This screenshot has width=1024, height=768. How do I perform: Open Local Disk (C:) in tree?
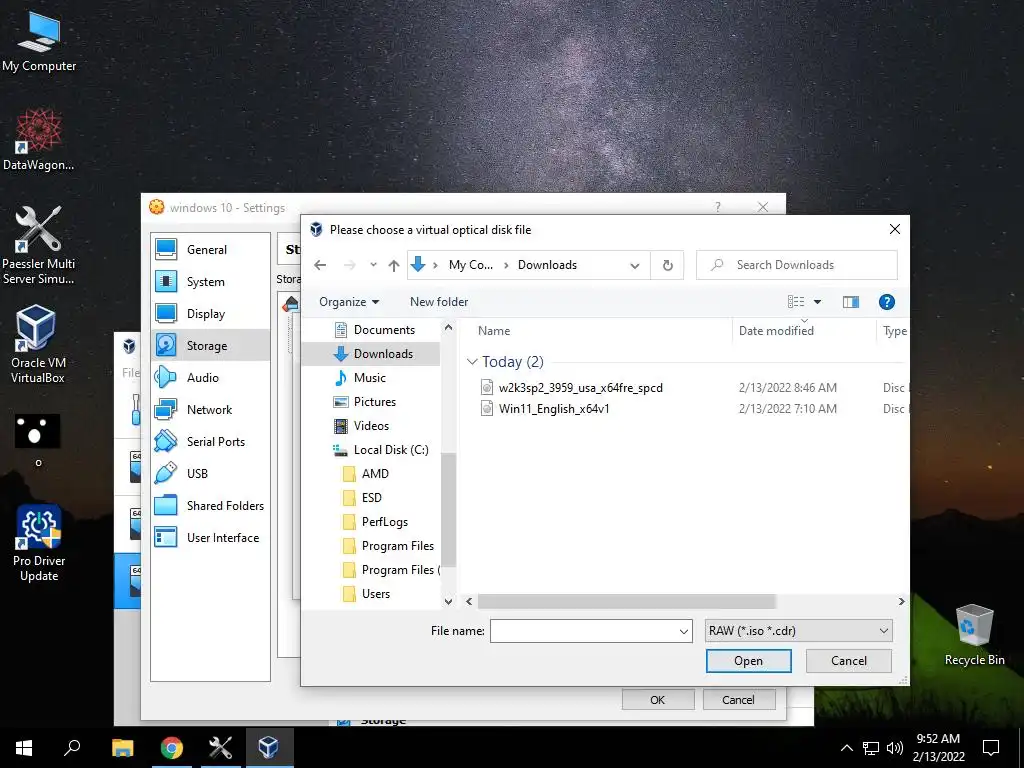tap(391, 450)
